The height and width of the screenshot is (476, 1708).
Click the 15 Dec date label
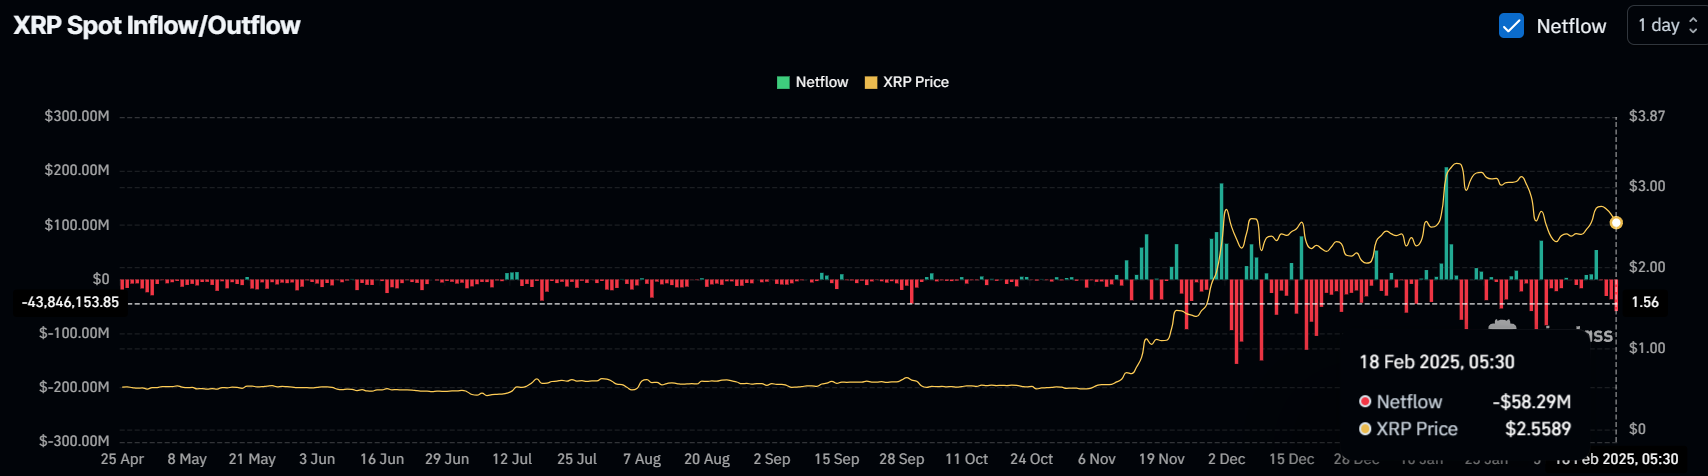click(1292, 459)
